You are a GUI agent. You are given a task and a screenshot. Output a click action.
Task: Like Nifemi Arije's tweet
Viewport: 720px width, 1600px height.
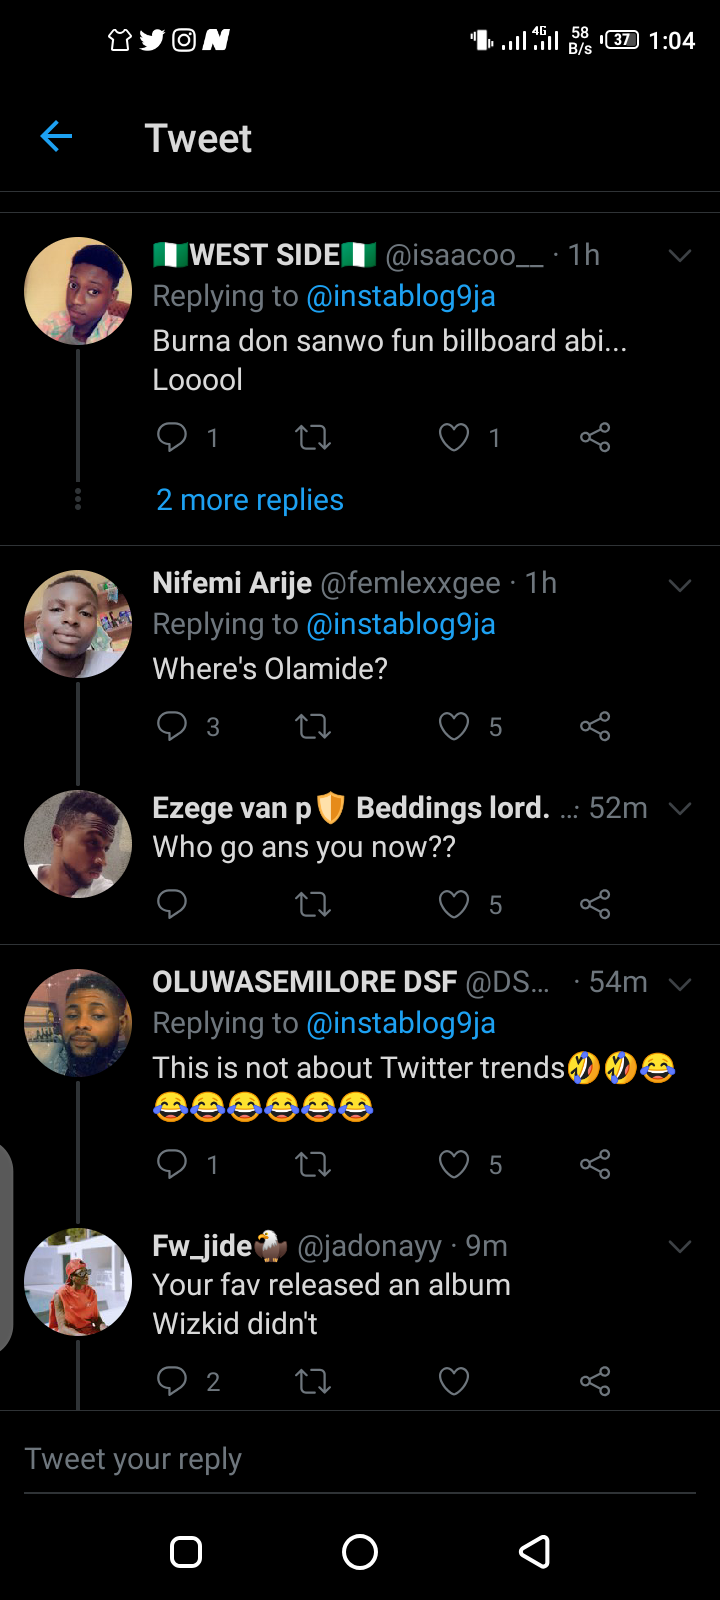[454, 726]
